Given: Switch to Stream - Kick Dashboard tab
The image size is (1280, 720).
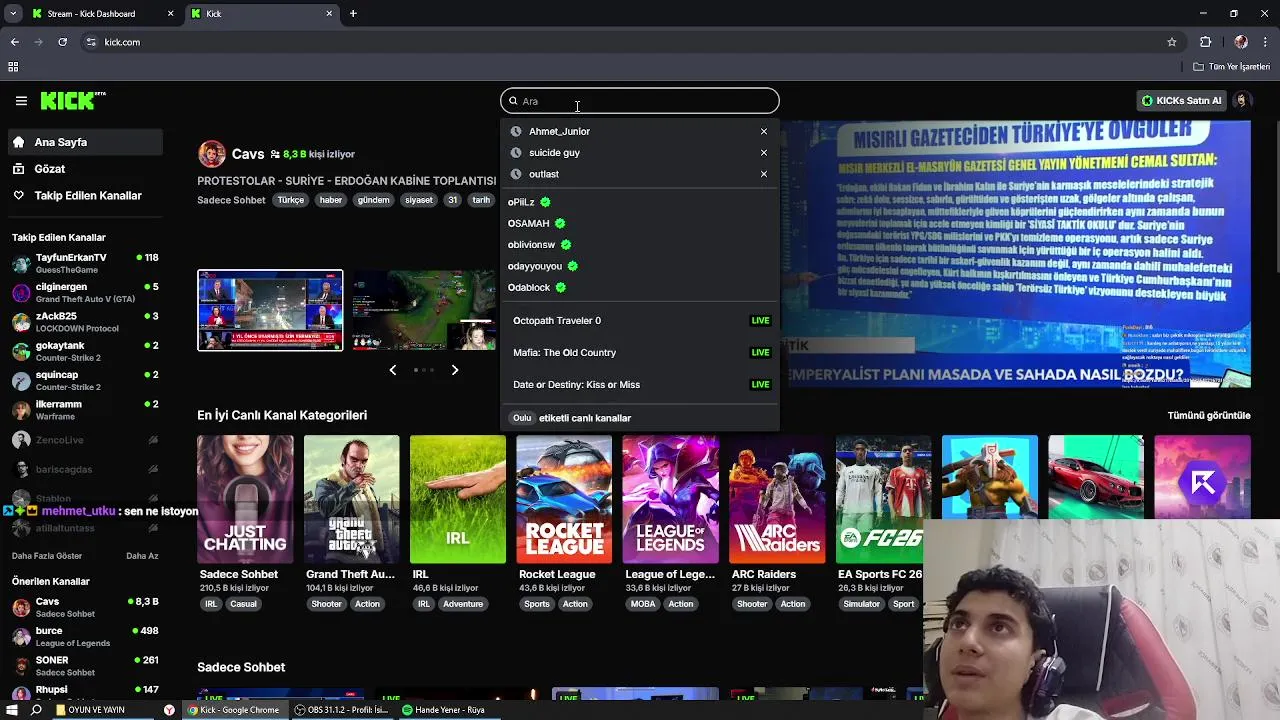Looking at the screenshot, I should tap(102, 14).
